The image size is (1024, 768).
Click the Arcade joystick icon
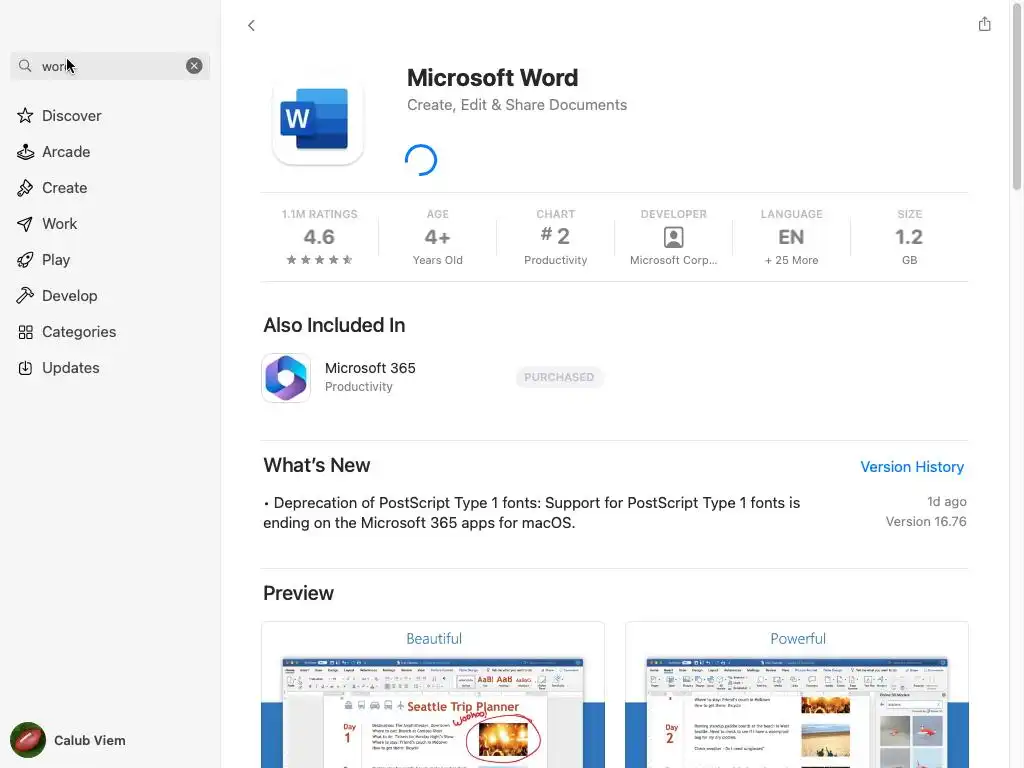pos(25,152)
